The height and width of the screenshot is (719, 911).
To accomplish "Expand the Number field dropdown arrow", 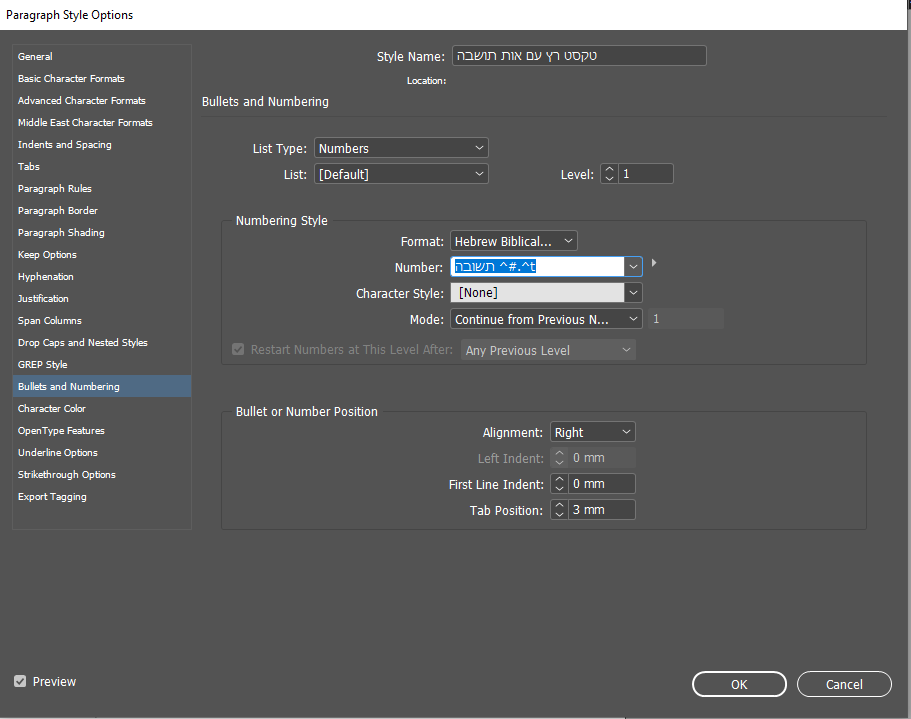I will pos(633,267).
